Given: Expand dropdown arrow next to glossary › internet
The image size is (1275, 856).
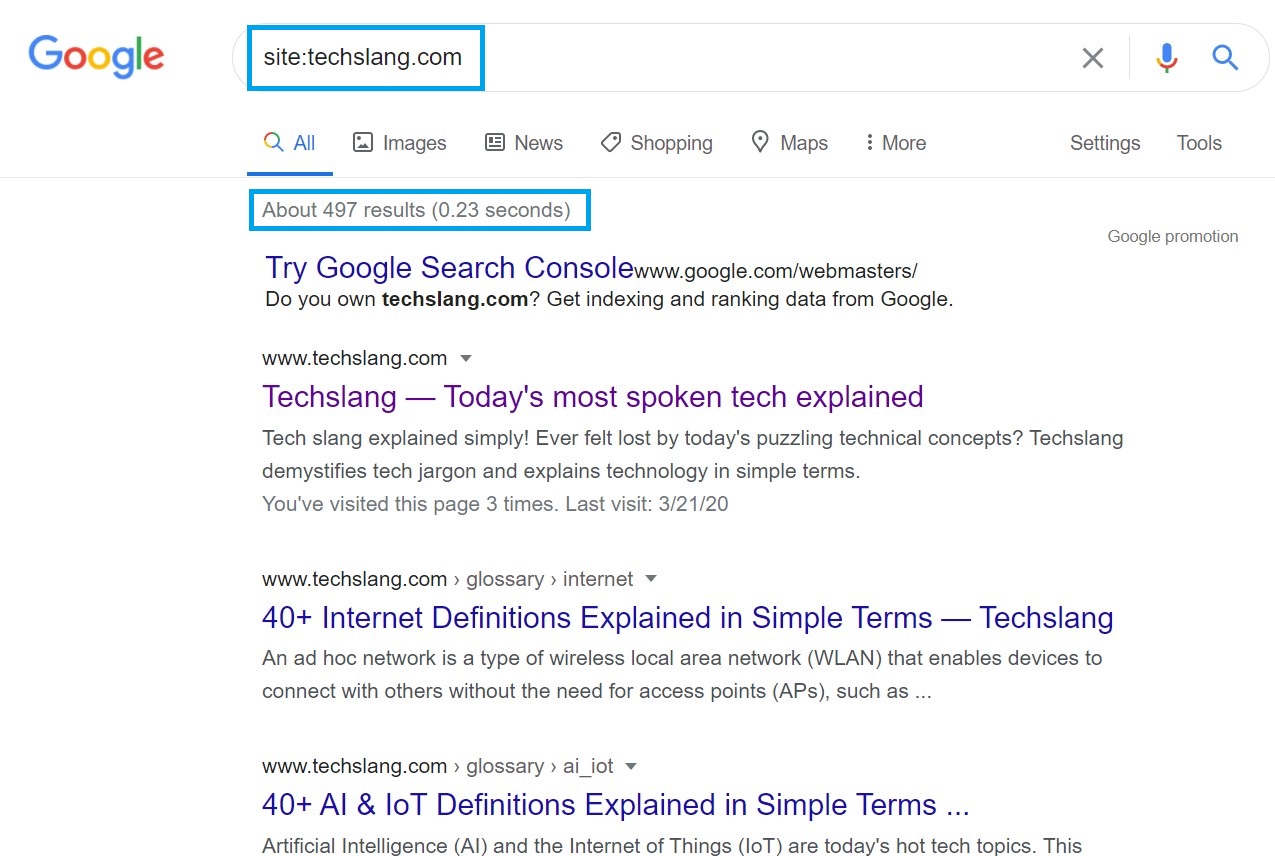Looking at the screenshot, I should (651, 579).
